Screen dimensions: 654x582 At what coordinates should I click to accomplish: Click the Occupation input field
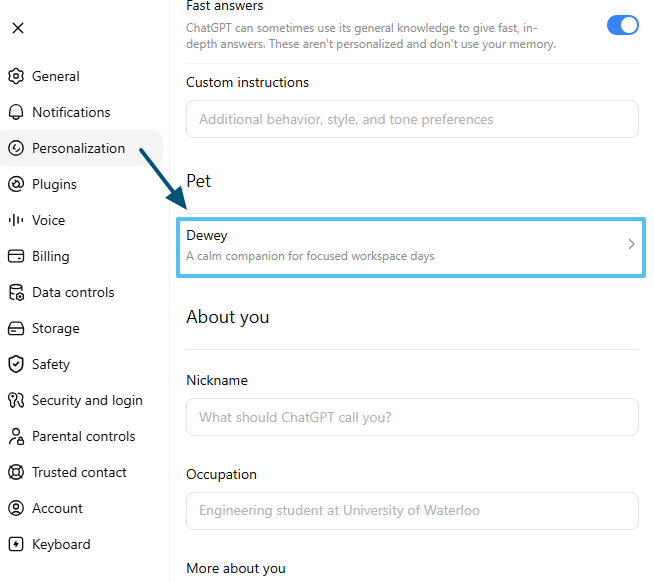click(412, 511)
